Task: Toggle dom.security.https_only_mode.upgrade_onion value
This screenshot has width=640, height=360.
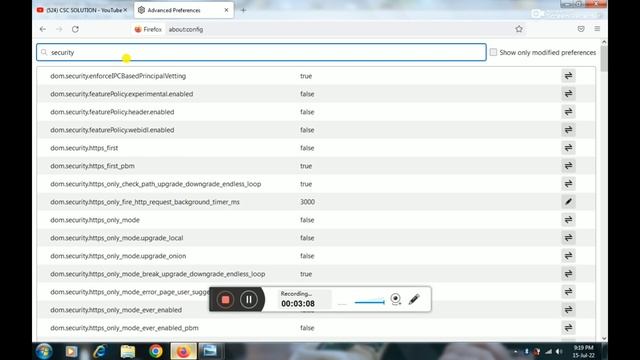Action: click(568, 256)
